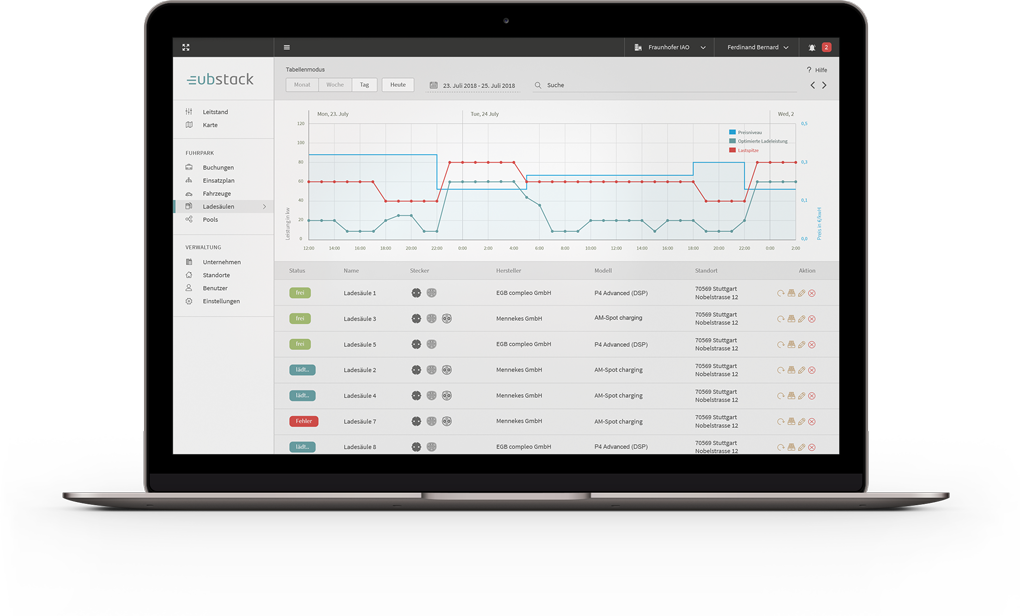The image size is (1020, 616).
Task: Click archive icon for Ladesäule 5
Action: (791, 345)
